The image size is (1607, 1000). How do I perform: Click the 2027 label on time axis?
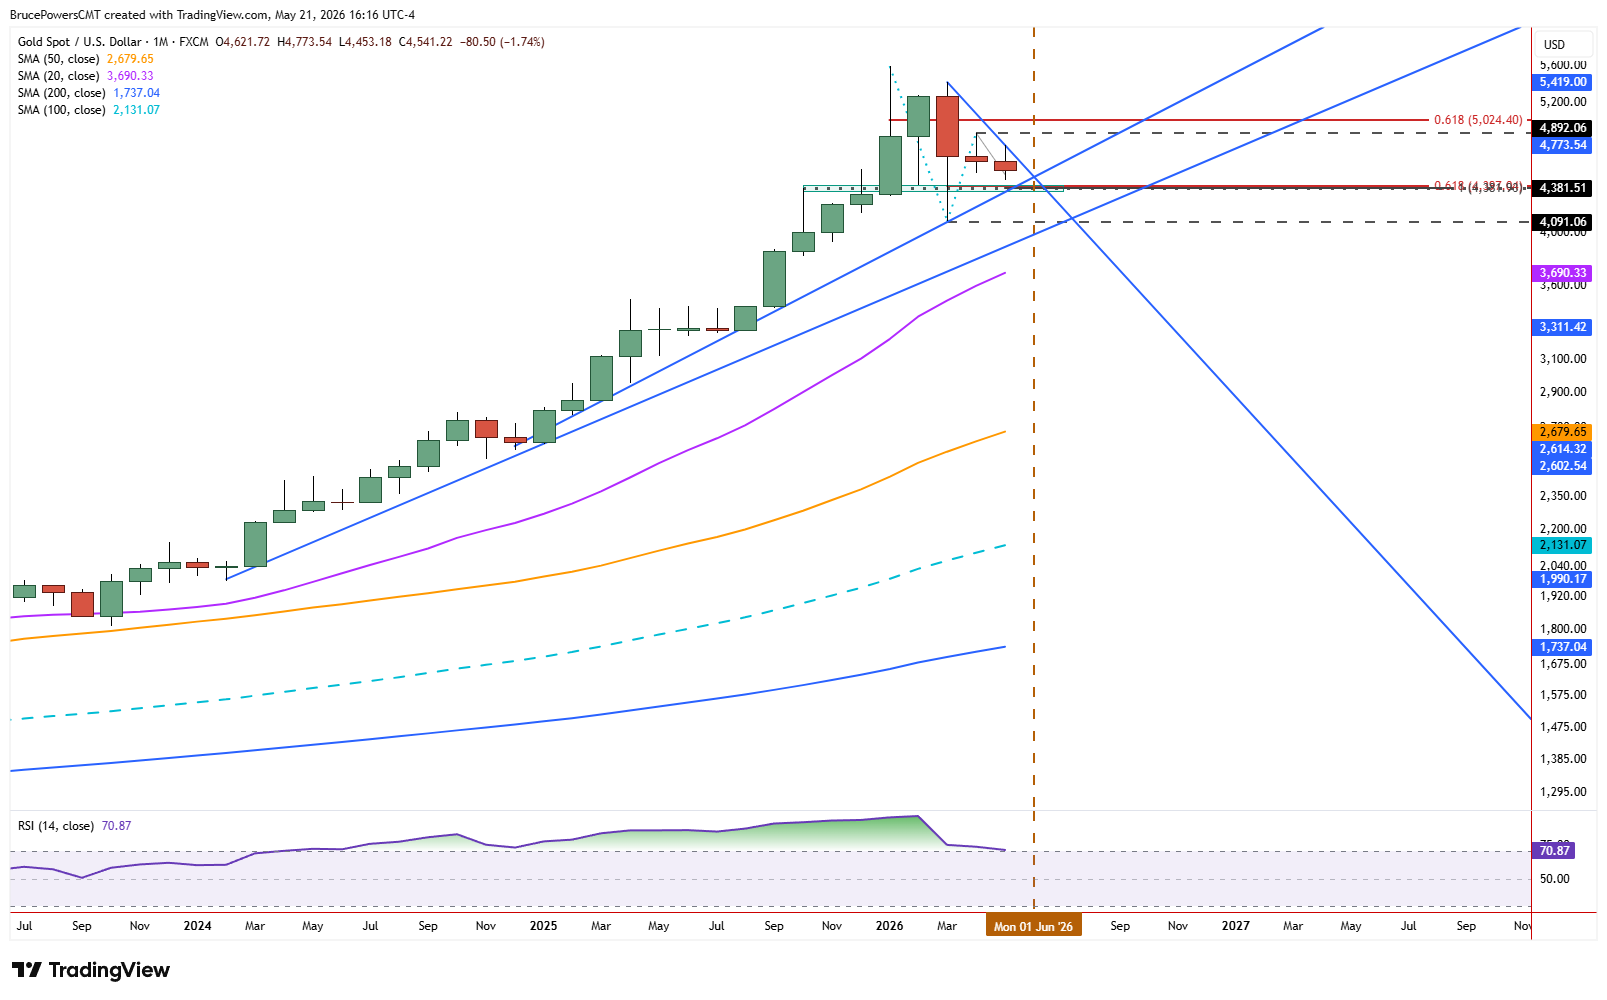(x=1235, y=926)
